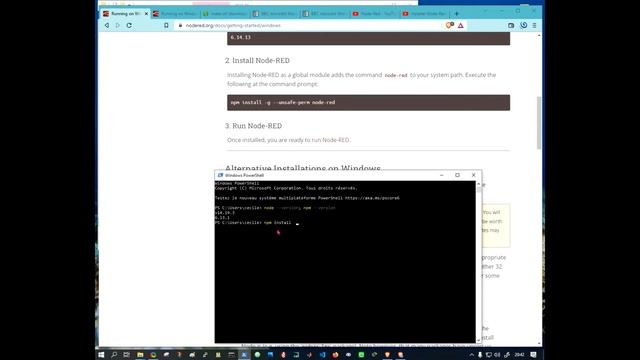The width and height of the screenshot is (640, 360).
Task: Click the web page scrollbar down arrow
Action: (539, 343)
